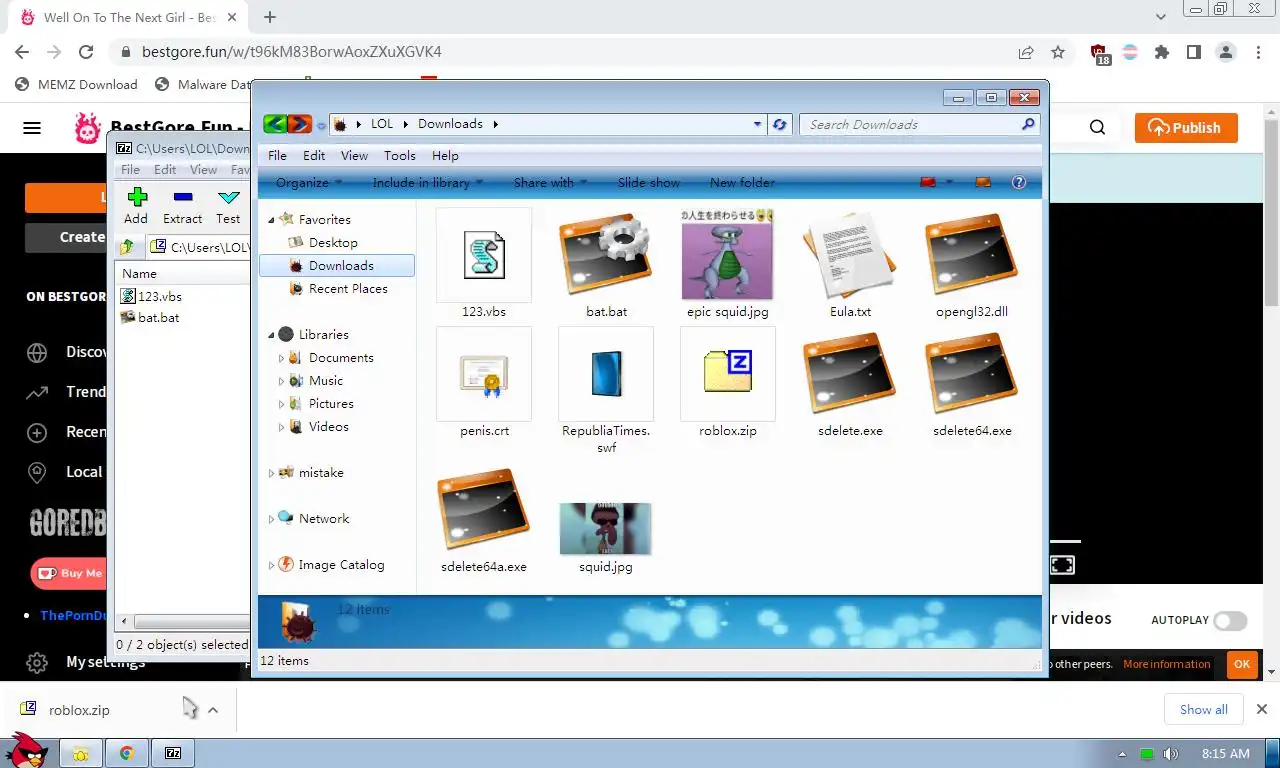Image resolution: width=1280 pixels, height=768 pixels.
Task: Click 7-Zip up one folder icon
Action: coord(127,247)
